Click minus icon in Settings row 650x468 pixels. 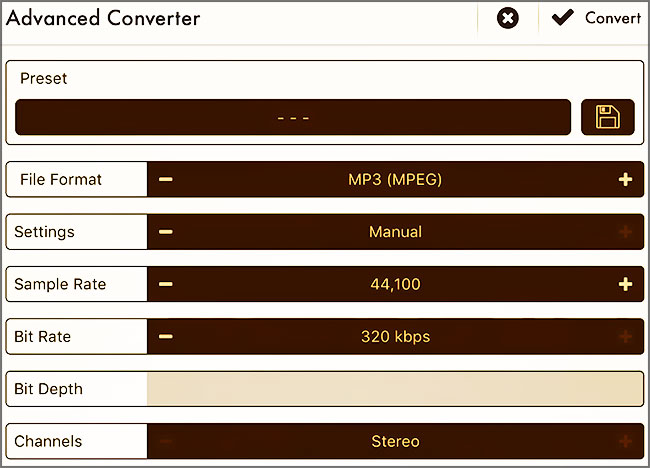coord(166,232)
